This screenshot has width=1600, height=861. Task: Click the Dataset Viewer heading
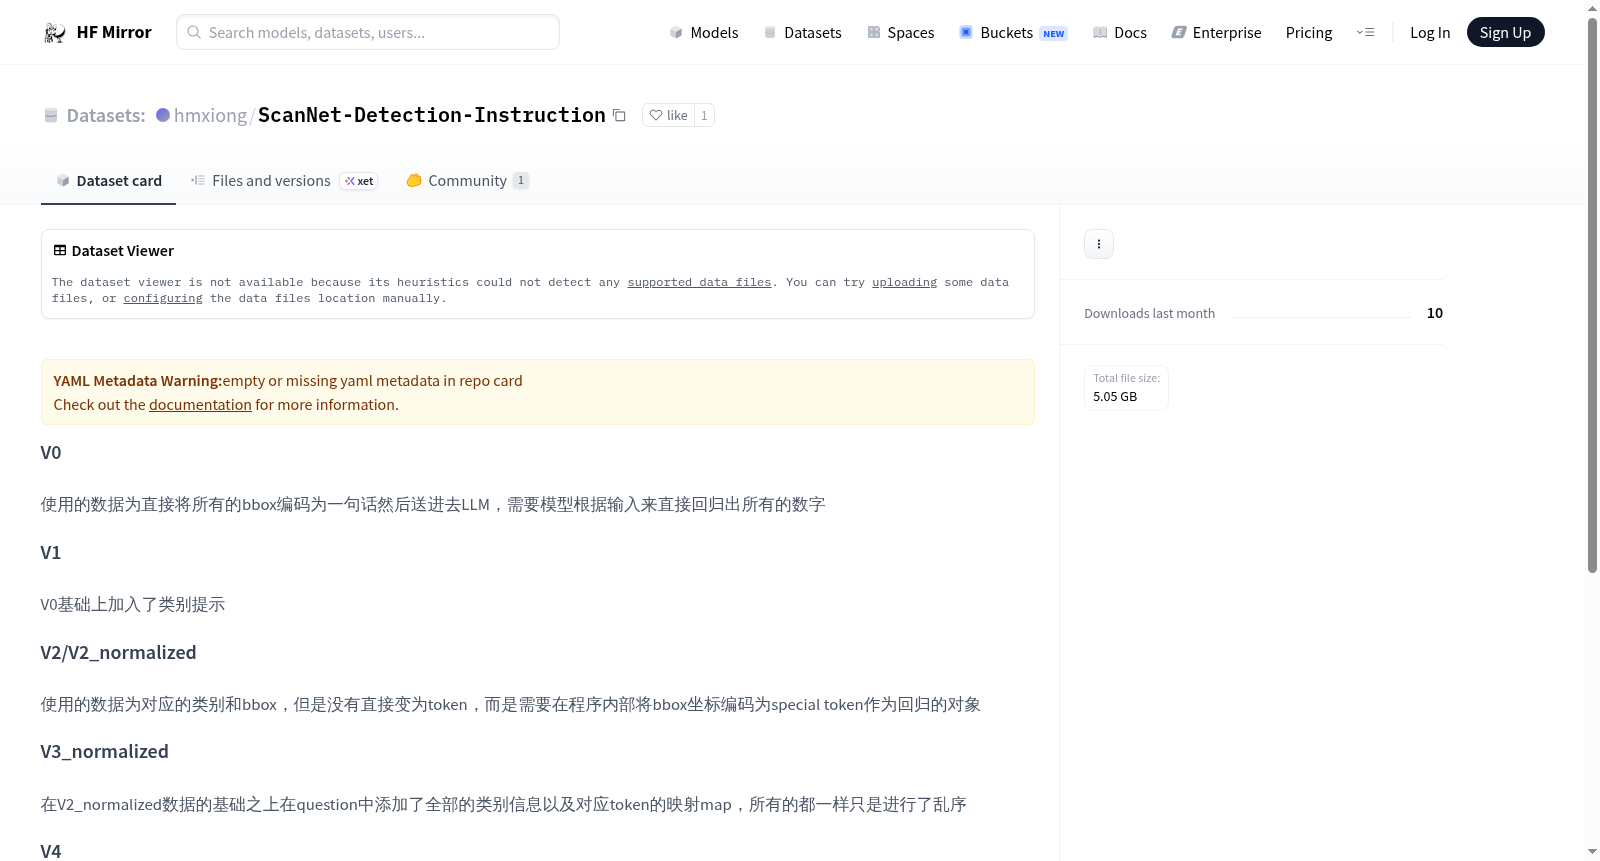pos(123,251)
